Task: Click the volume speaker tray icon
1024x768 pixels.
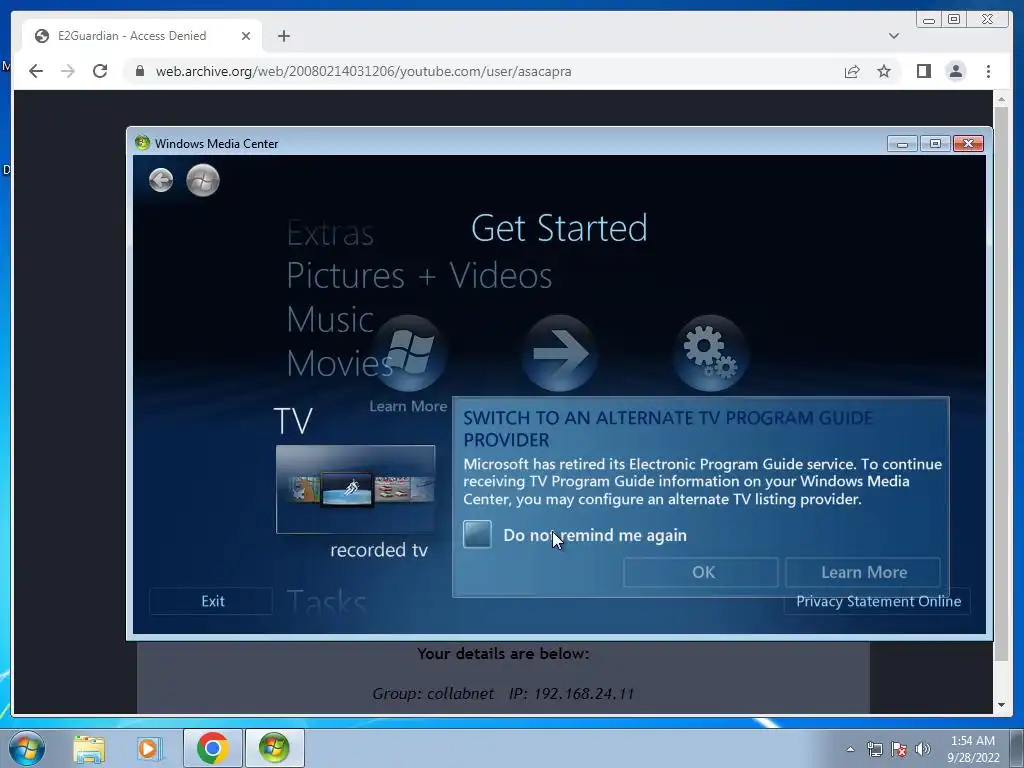Action: click(x=923, y=750)
